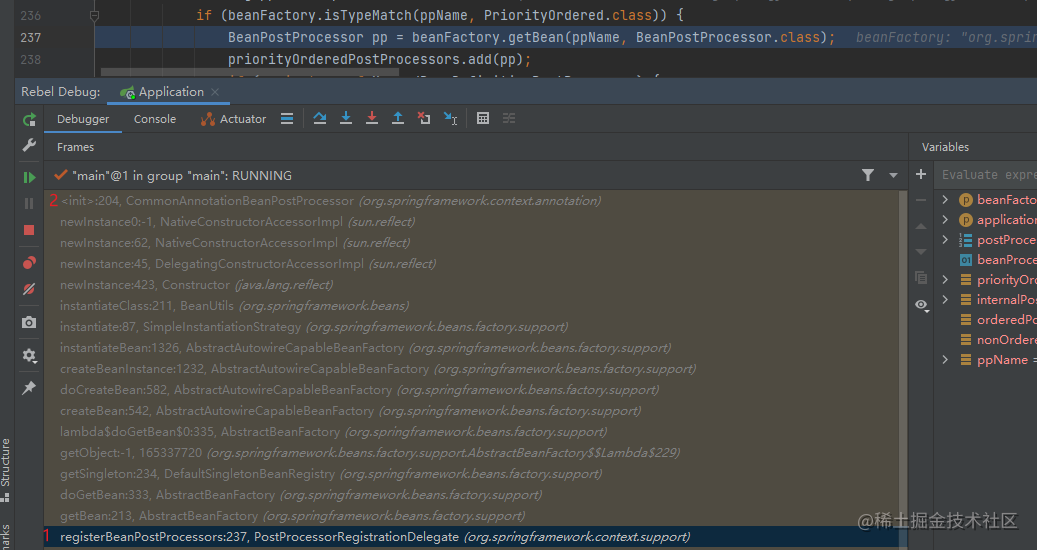Open View Breakpoints red circles icon
Screen dimensions: 1037x550
click(28, 262)
